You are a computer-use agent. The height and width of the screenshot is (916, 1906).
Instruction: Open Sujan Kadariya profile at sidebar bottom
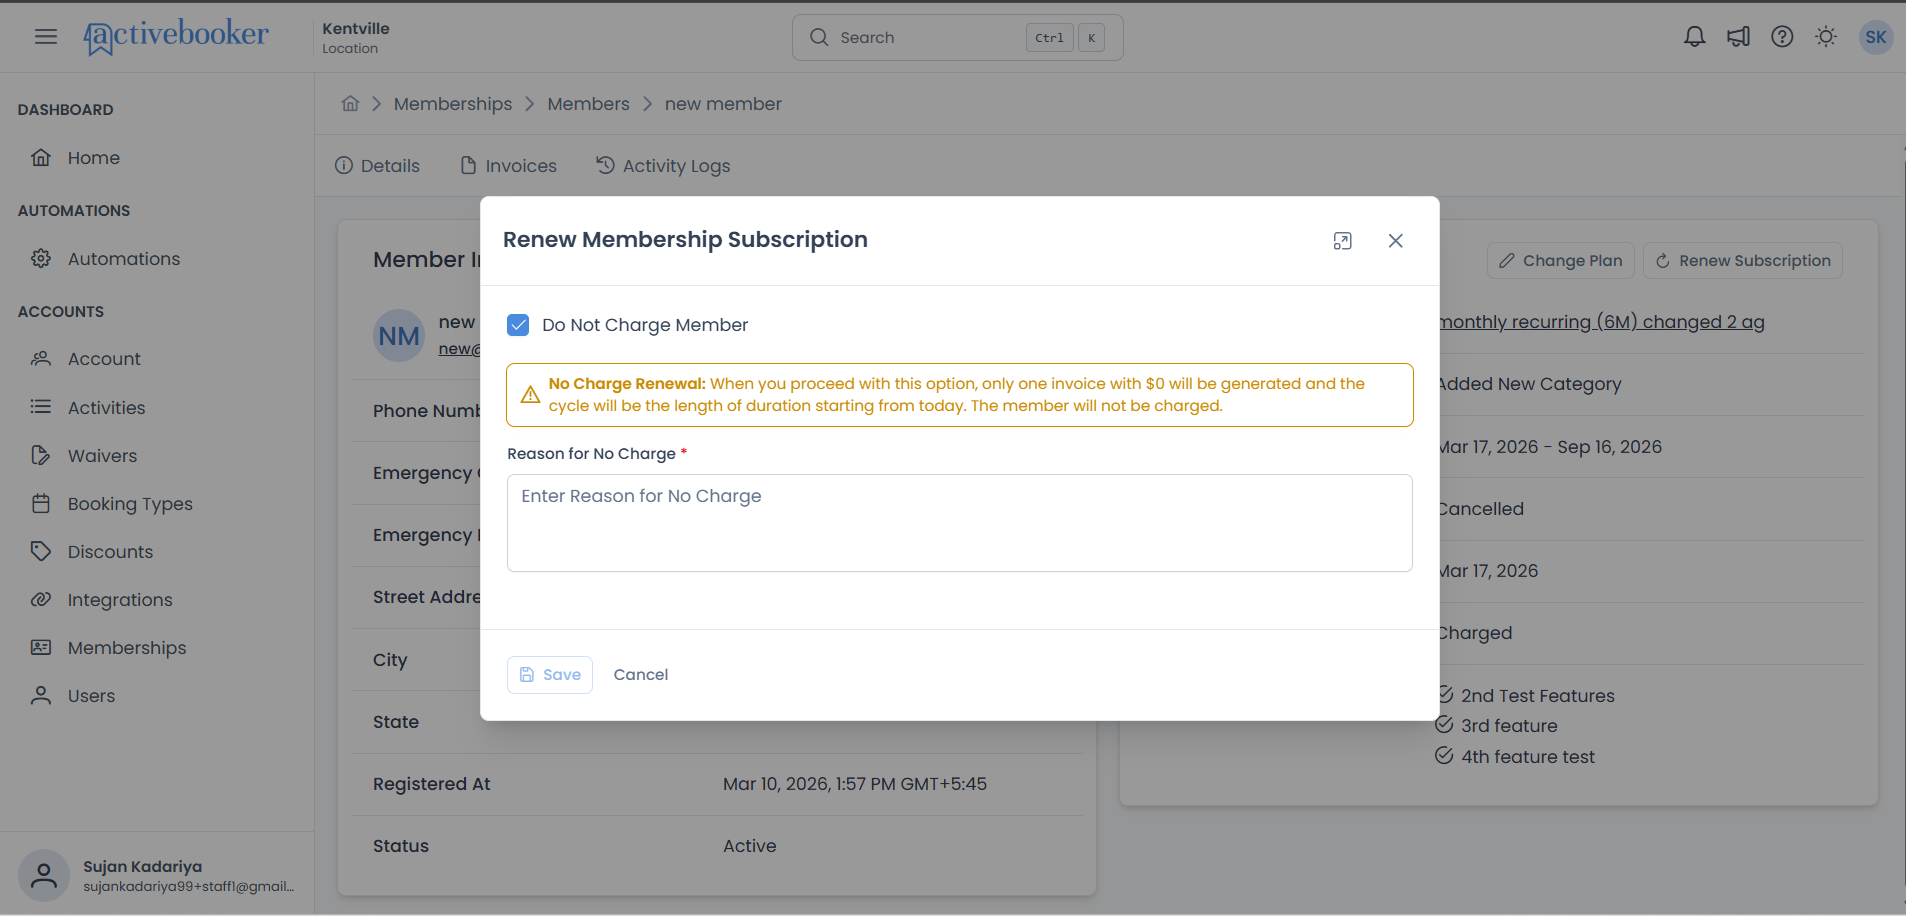click(x=157, y=876)
